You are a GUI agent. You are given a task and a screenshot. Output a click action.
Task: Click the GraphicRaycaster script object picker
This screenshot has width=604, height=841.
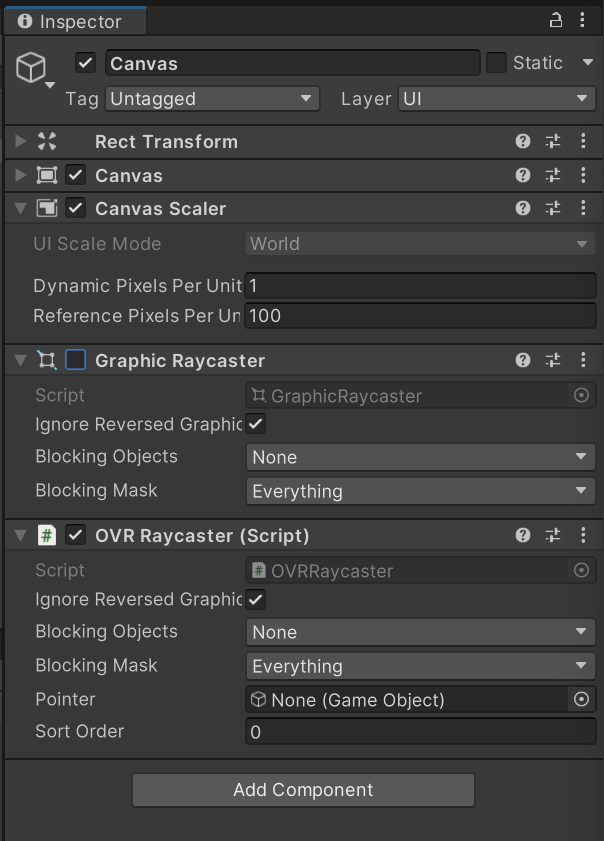581,395
